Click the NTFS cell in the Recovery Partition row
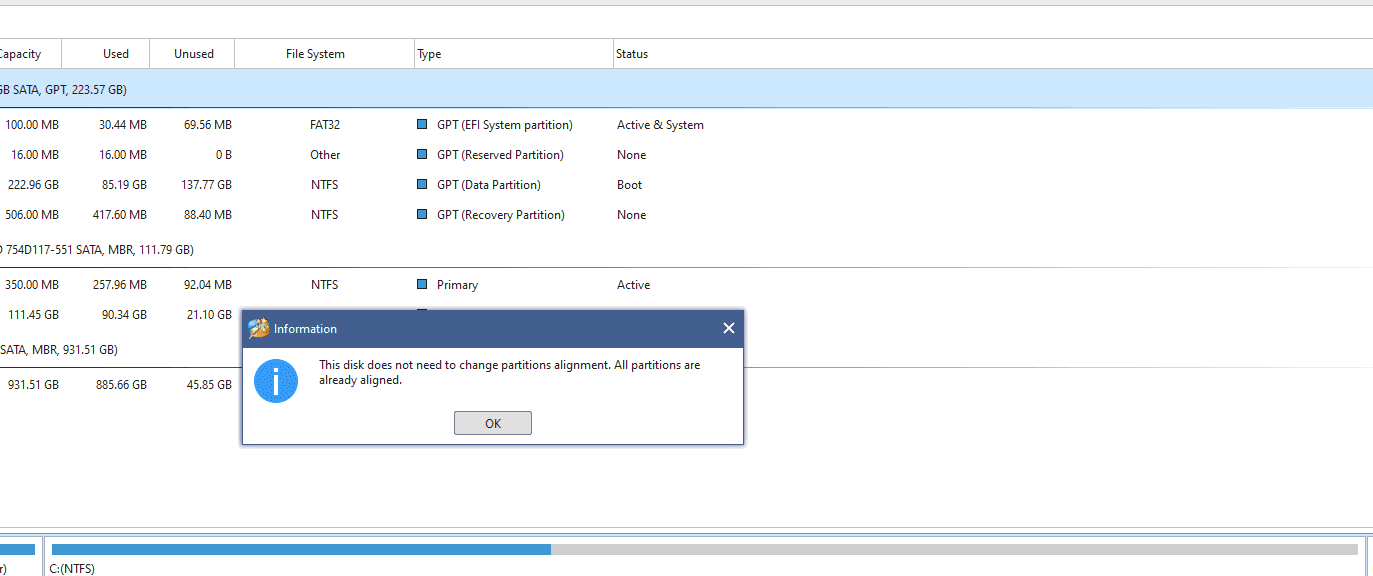The width and height of the screenshot is (1373, 576). click(x=325, y=215)
